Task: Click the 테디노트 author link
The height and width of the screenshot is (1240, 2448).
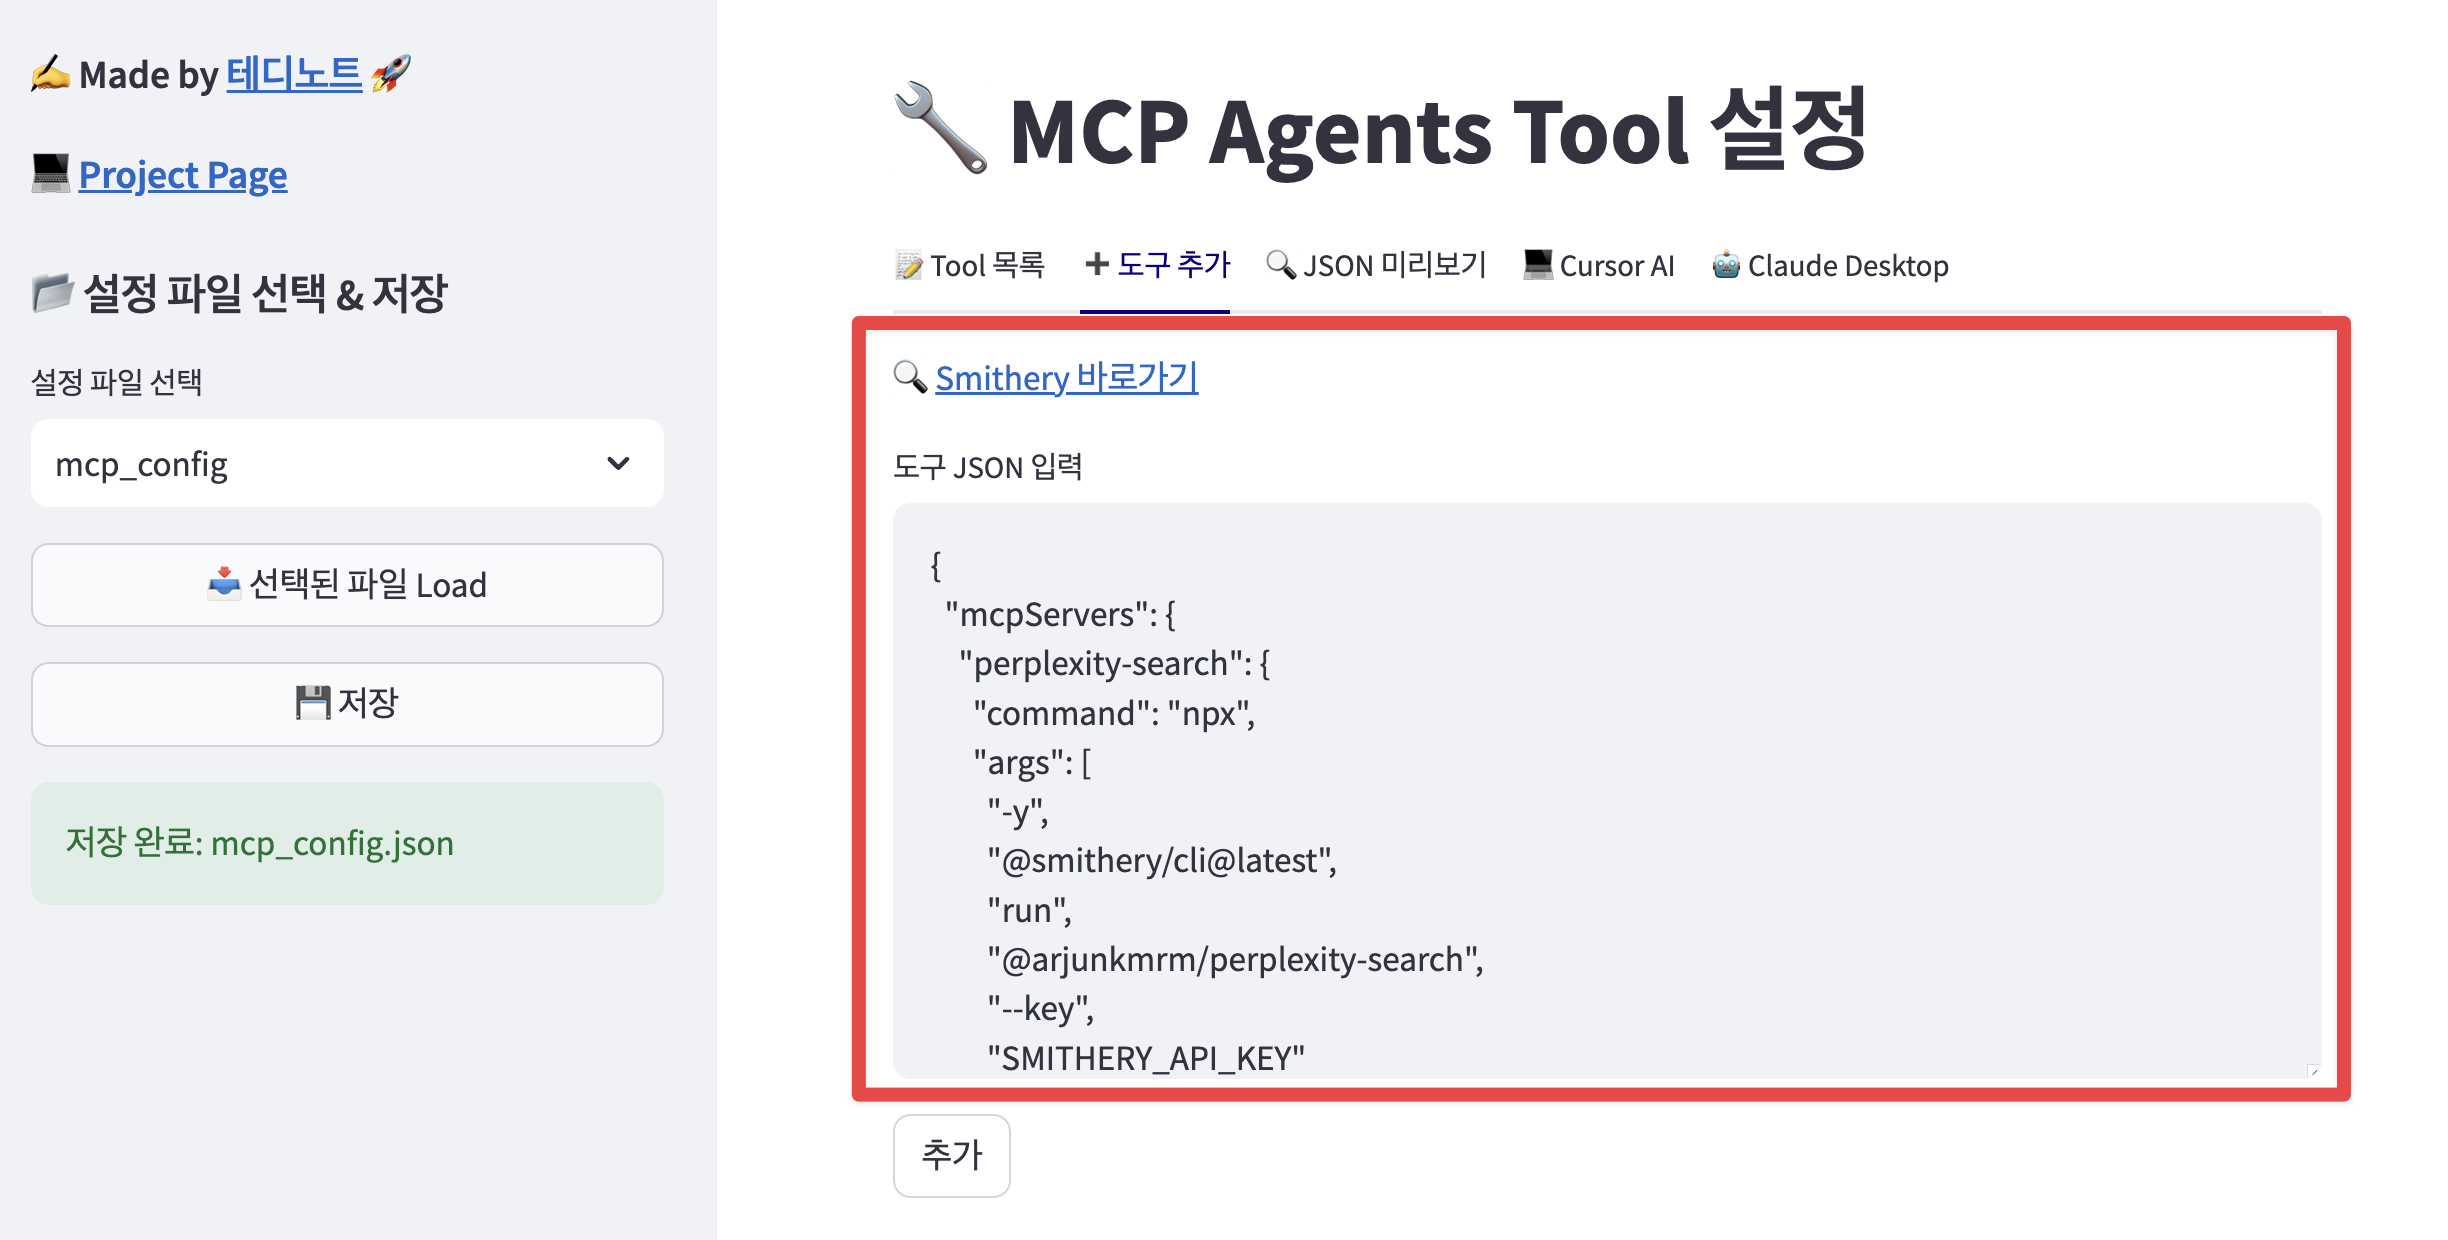Action: [x=293, y=75]
